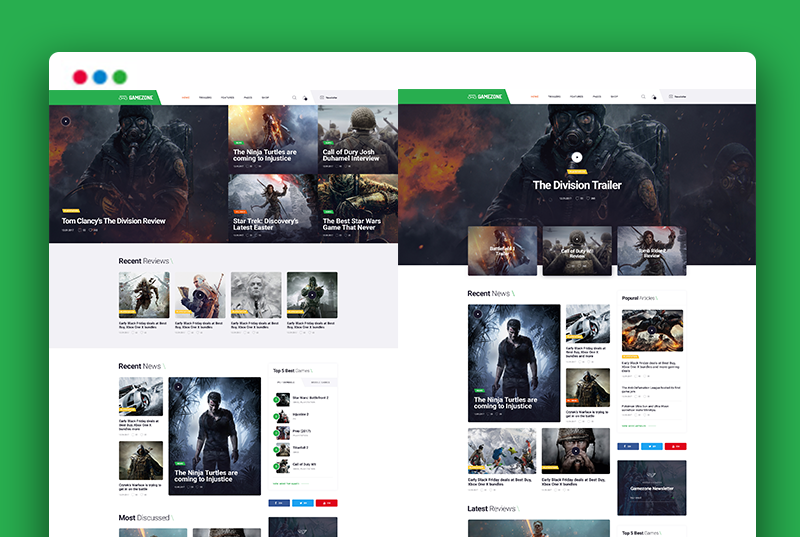
Task: Click the play icon on the soldier face news thumbnail
Action: pos(576,451)
